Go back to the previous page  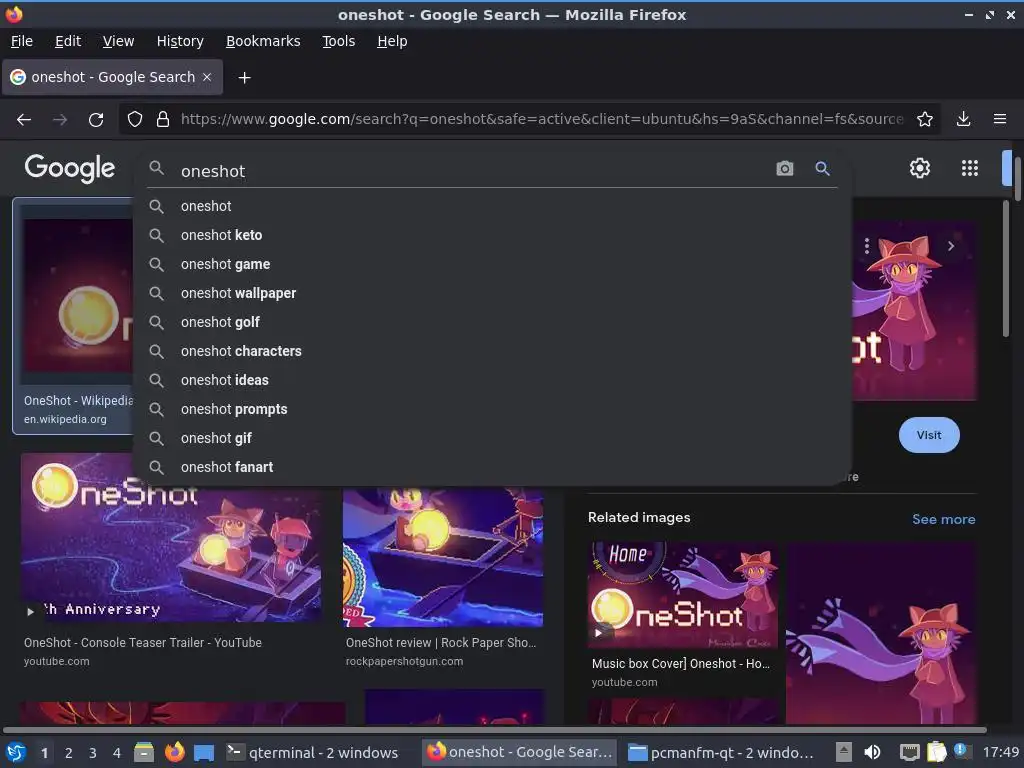(x=24, y=120)
